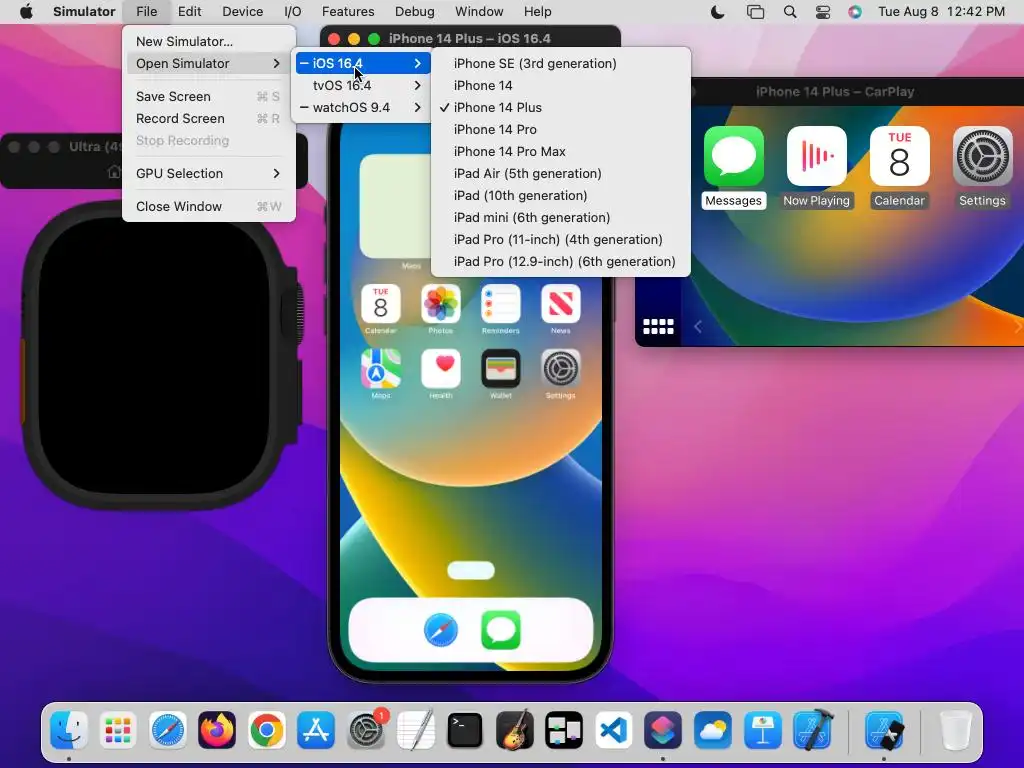Click the home icon on Ultra watch window
Image resolution: width=1024 pixels, height=768 pixels.
point(114,172)
